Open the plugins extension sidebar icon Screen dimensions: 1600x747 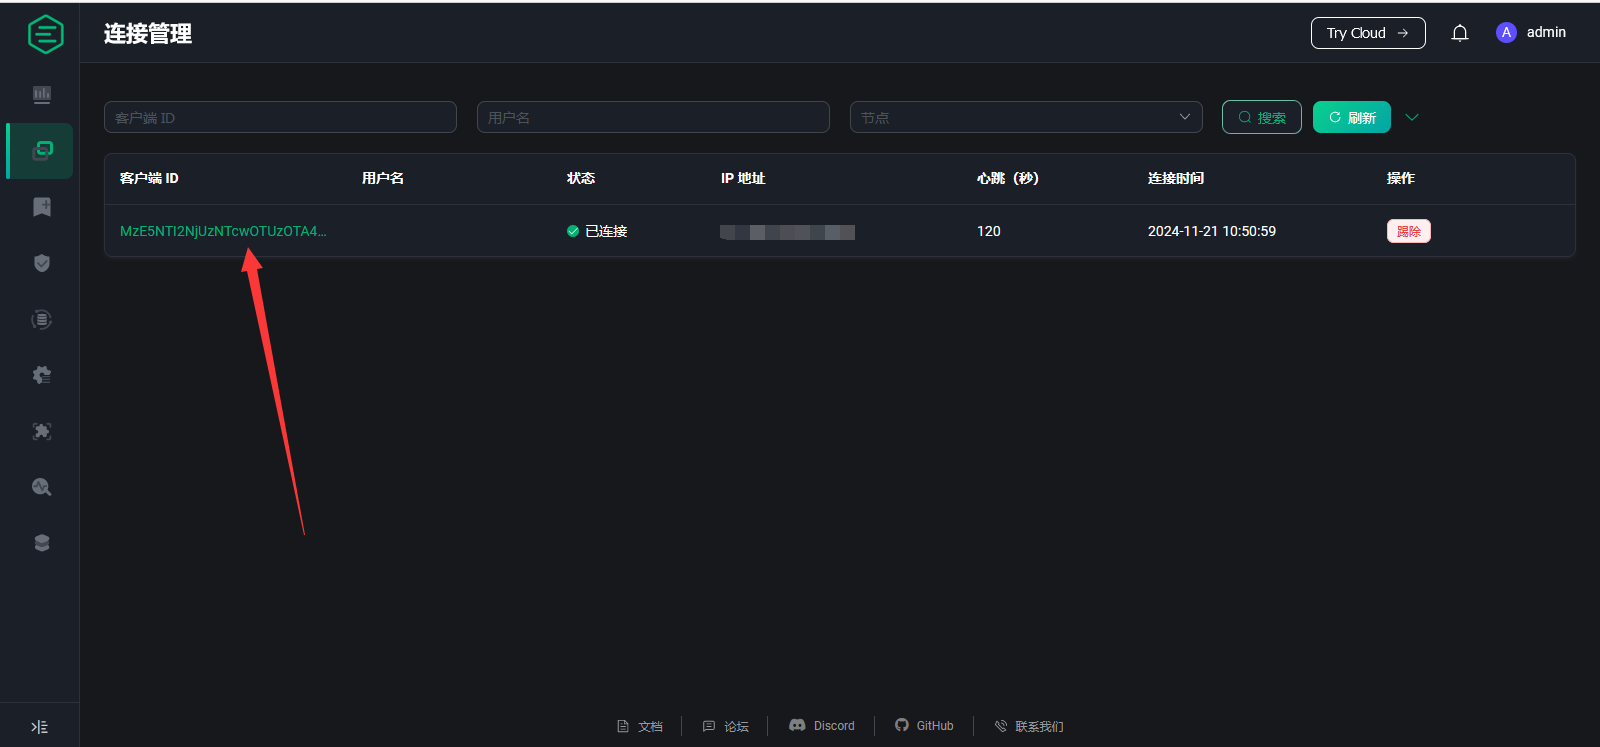[x=42, y=431]
